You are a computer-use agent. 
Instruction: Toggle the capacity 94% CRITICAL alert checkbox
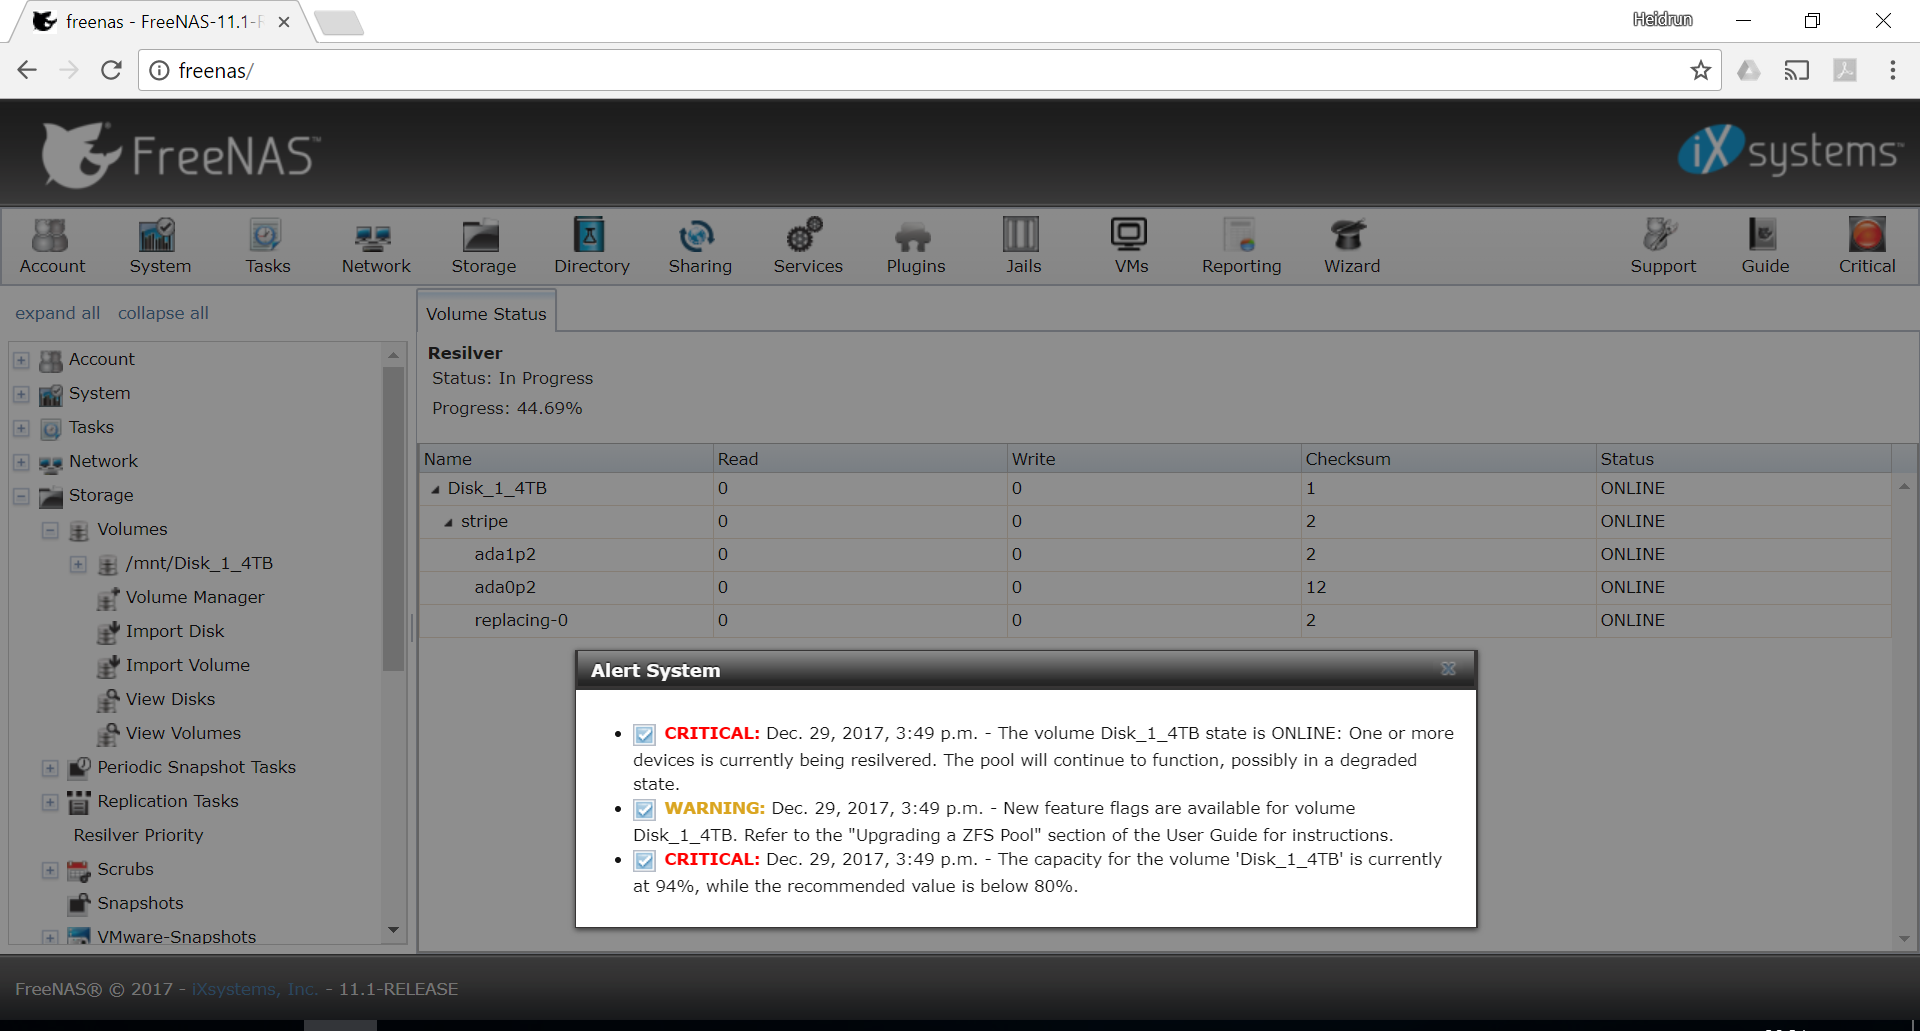click(645, 861)
